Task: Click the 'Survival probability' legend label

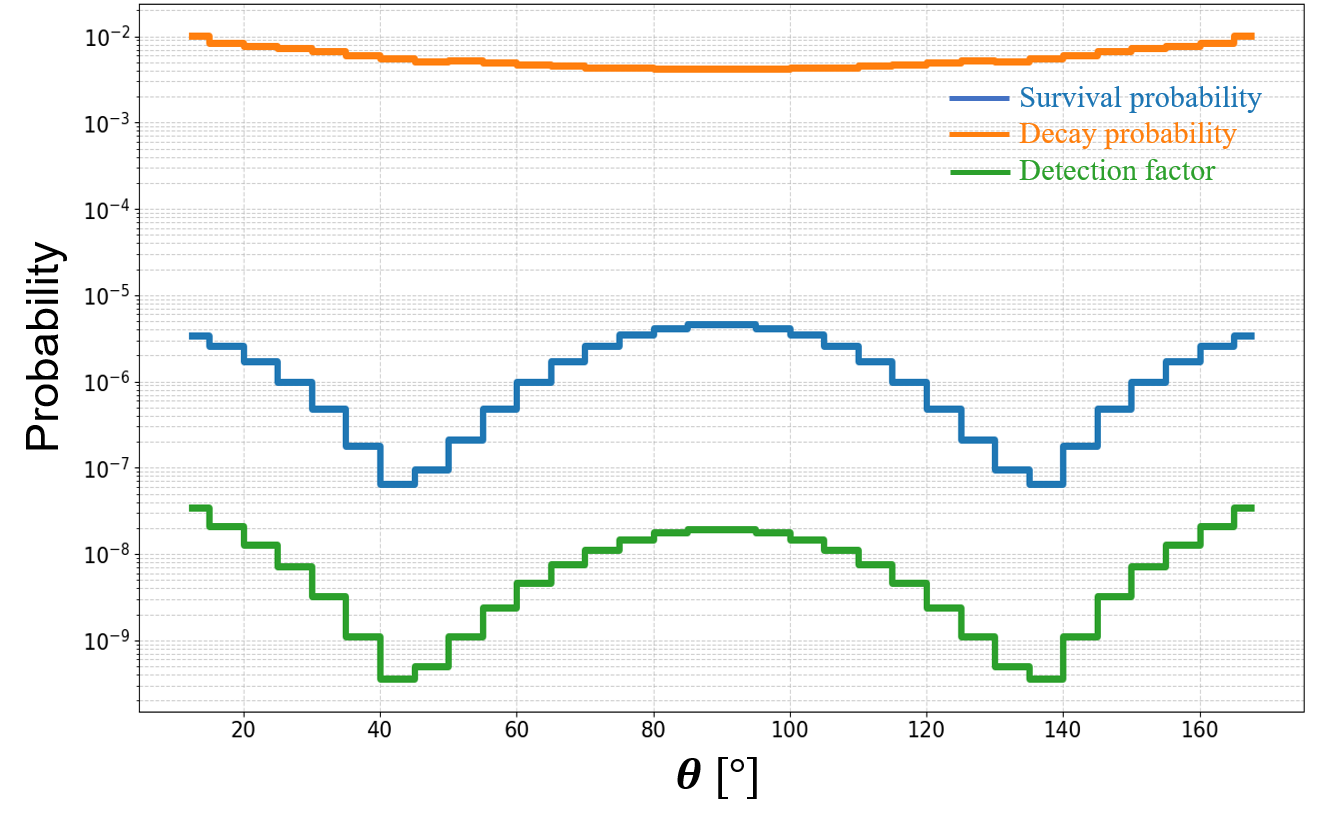Action: (1140, 98)
